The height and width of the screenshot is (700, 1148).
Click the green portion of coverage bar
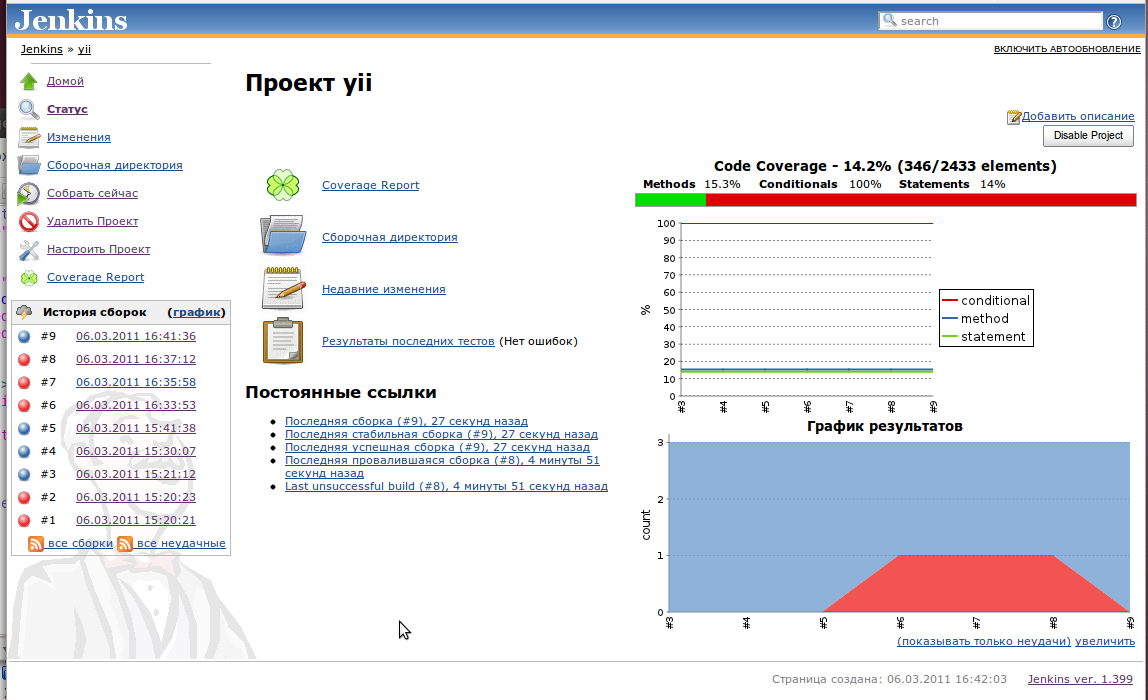pyautogui.click(x=670, y=200)
